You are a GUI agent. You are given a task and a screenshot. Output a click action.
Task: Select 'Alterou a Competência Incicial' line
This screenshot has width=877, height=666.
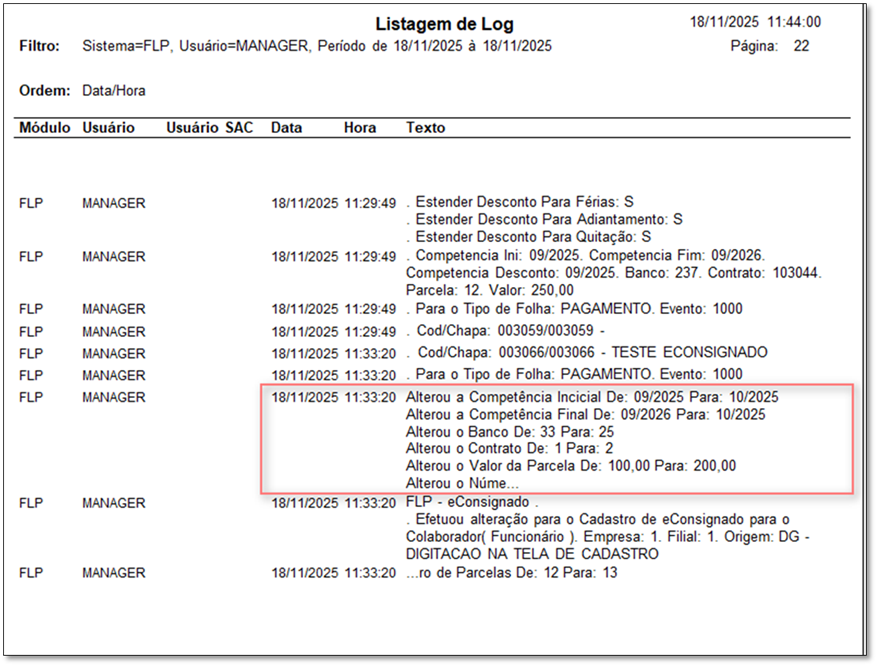tap(592, 397)
